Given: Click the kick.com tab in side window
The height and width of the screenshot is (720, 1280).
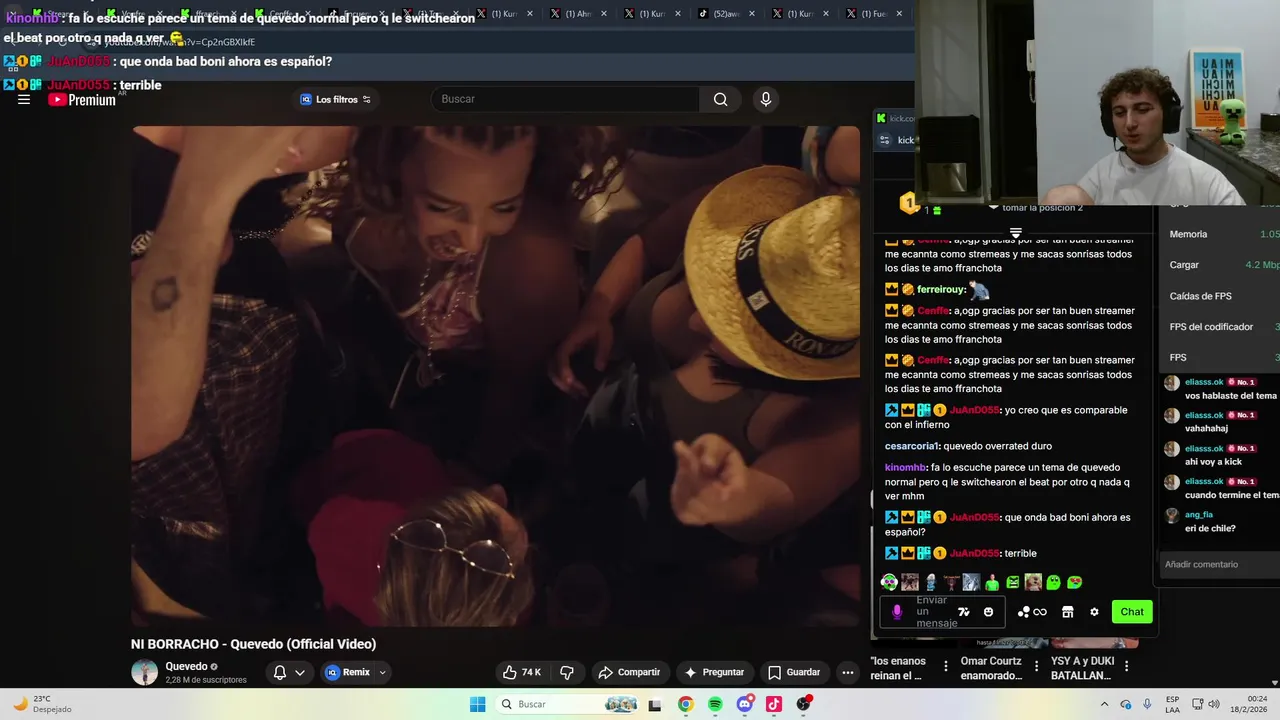Looking at the screenshot, I should pos(896,118).
